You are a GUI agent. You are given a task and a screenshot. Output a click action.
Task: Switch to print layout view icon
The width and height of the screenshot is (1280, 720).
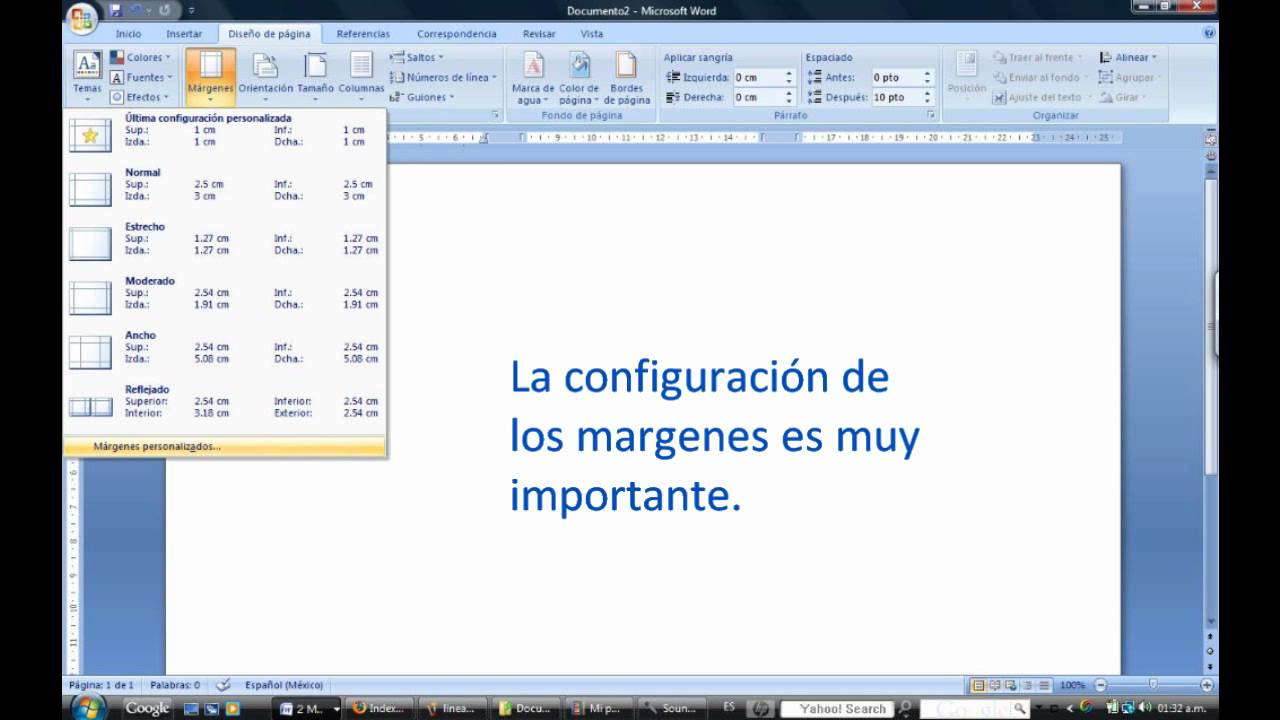980,685
